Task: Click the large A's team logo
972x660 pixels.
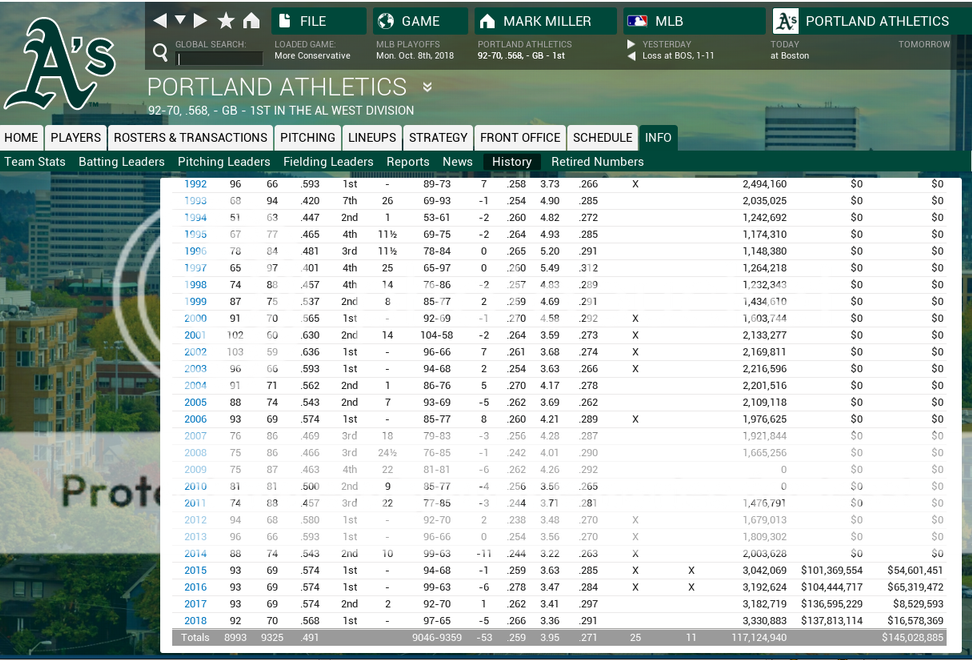Action: (60, 64)
